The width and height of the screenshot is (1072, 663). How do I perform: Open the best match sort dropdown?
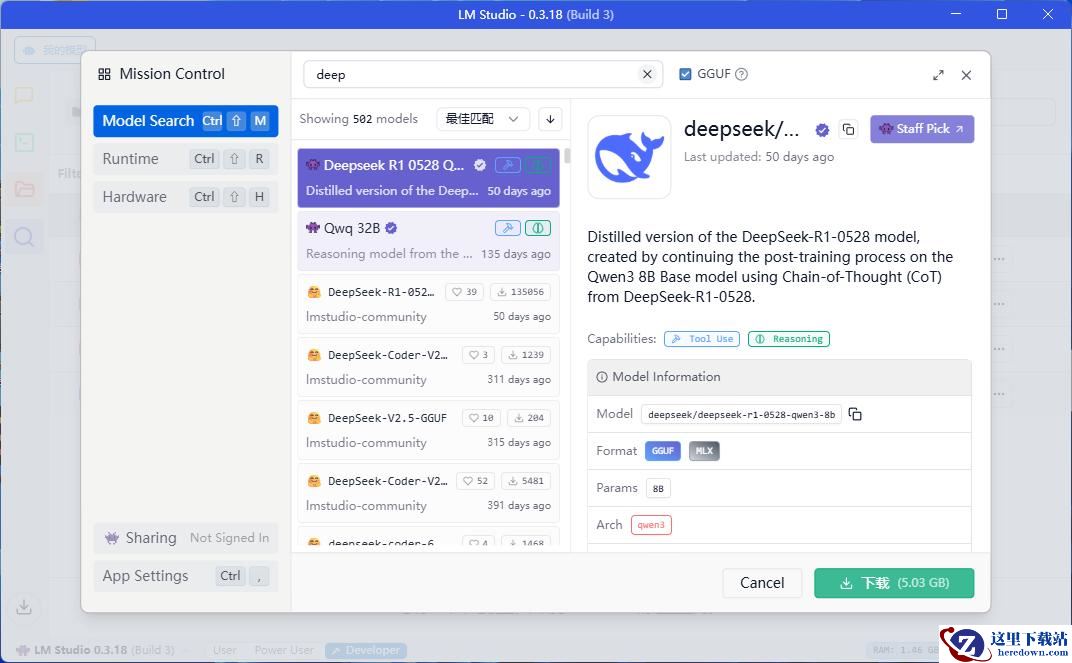[x=482, y=119]
